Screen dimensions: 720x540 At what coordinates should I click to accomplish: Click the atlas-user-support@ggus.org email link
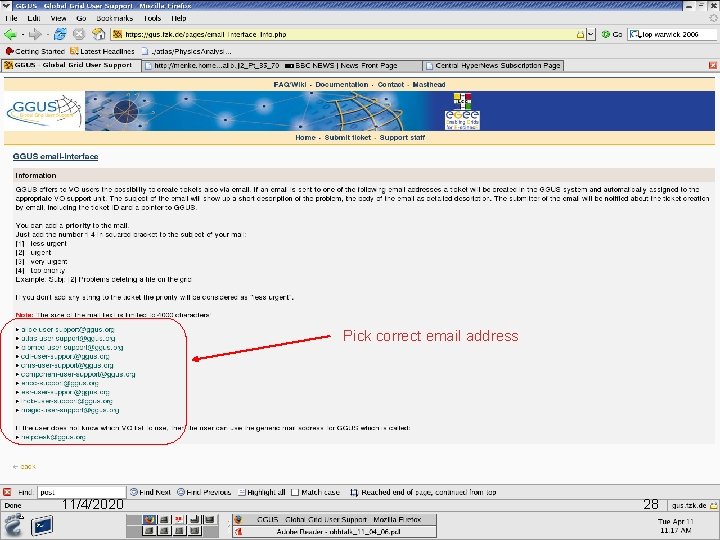pyautogui.click(x=68, y=338)
